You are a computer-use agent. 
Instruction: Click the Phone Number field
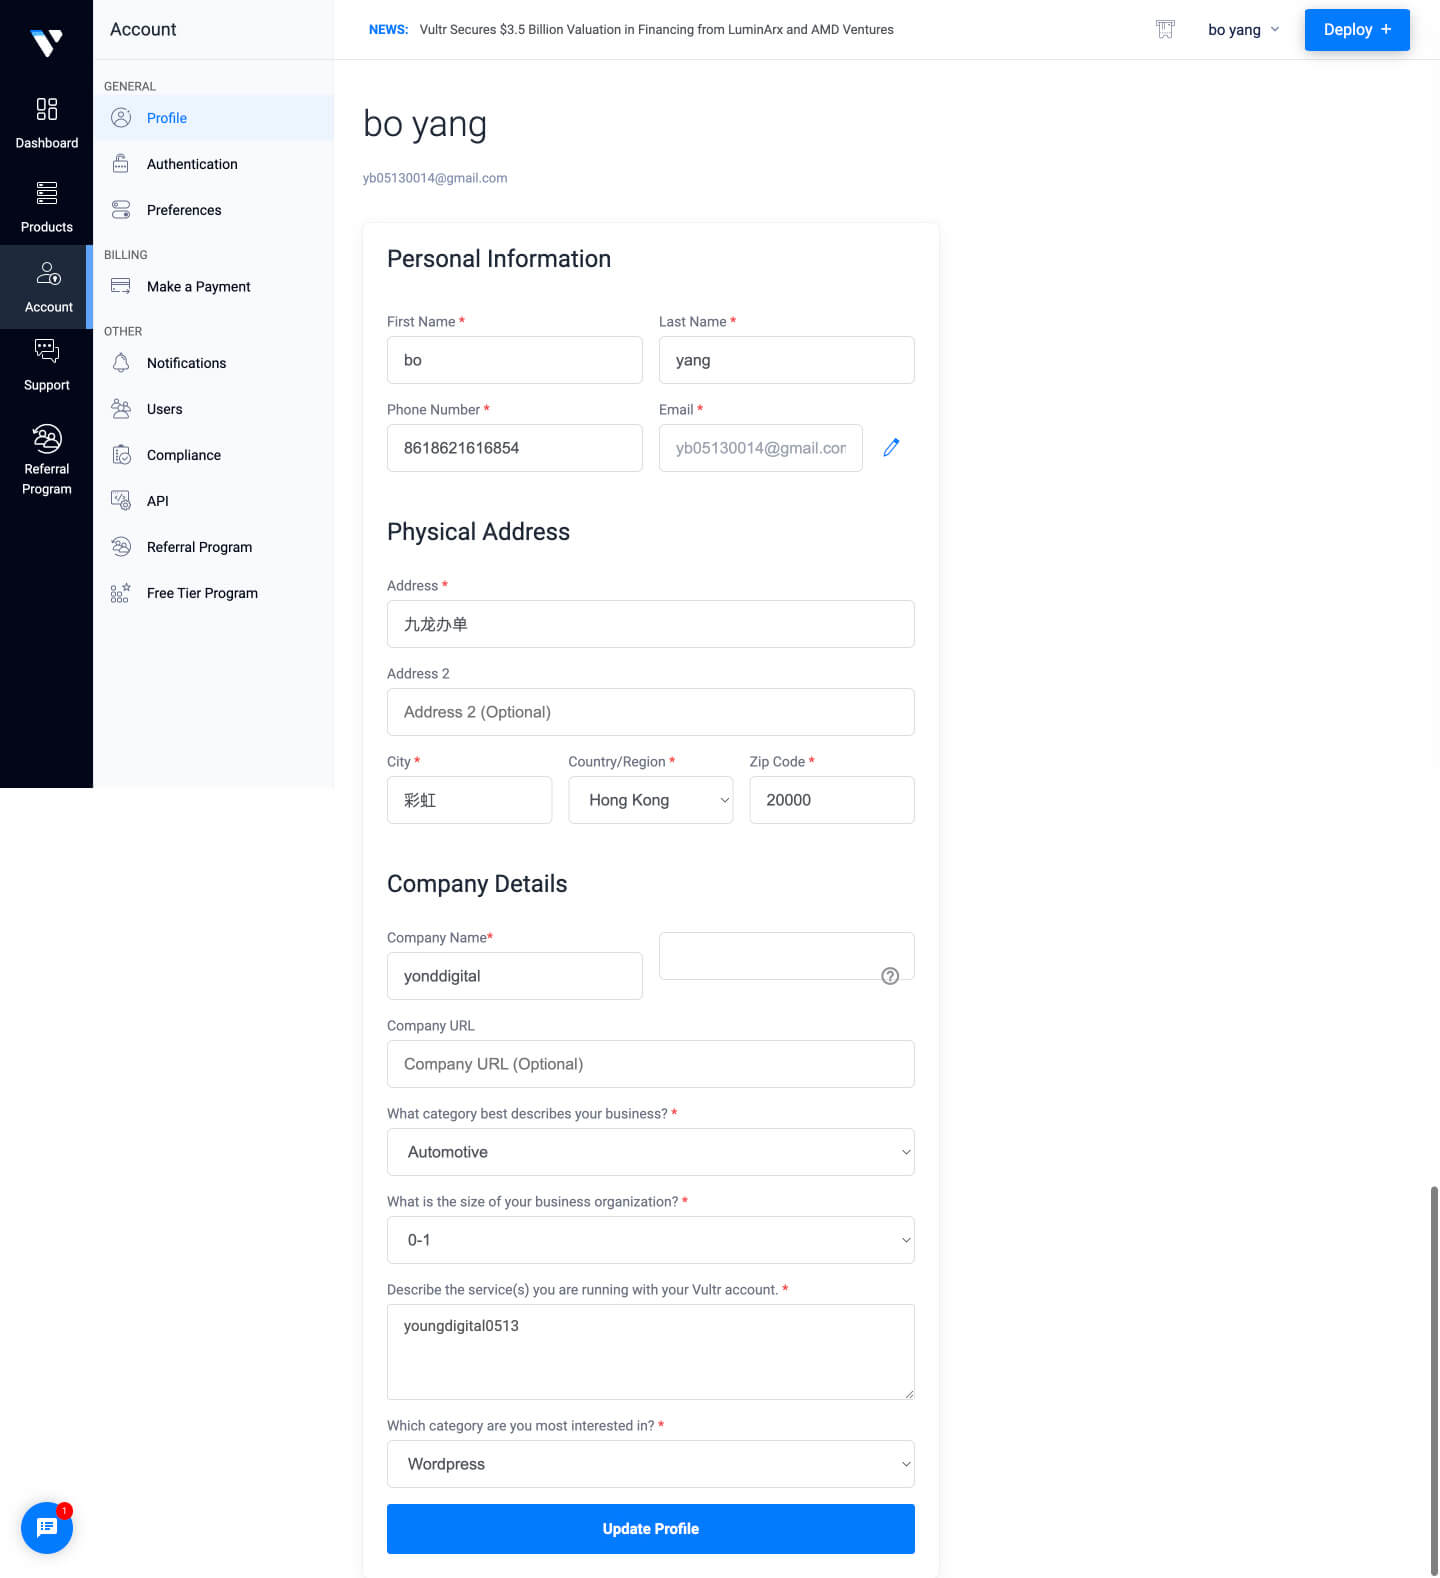click(514, 448)
